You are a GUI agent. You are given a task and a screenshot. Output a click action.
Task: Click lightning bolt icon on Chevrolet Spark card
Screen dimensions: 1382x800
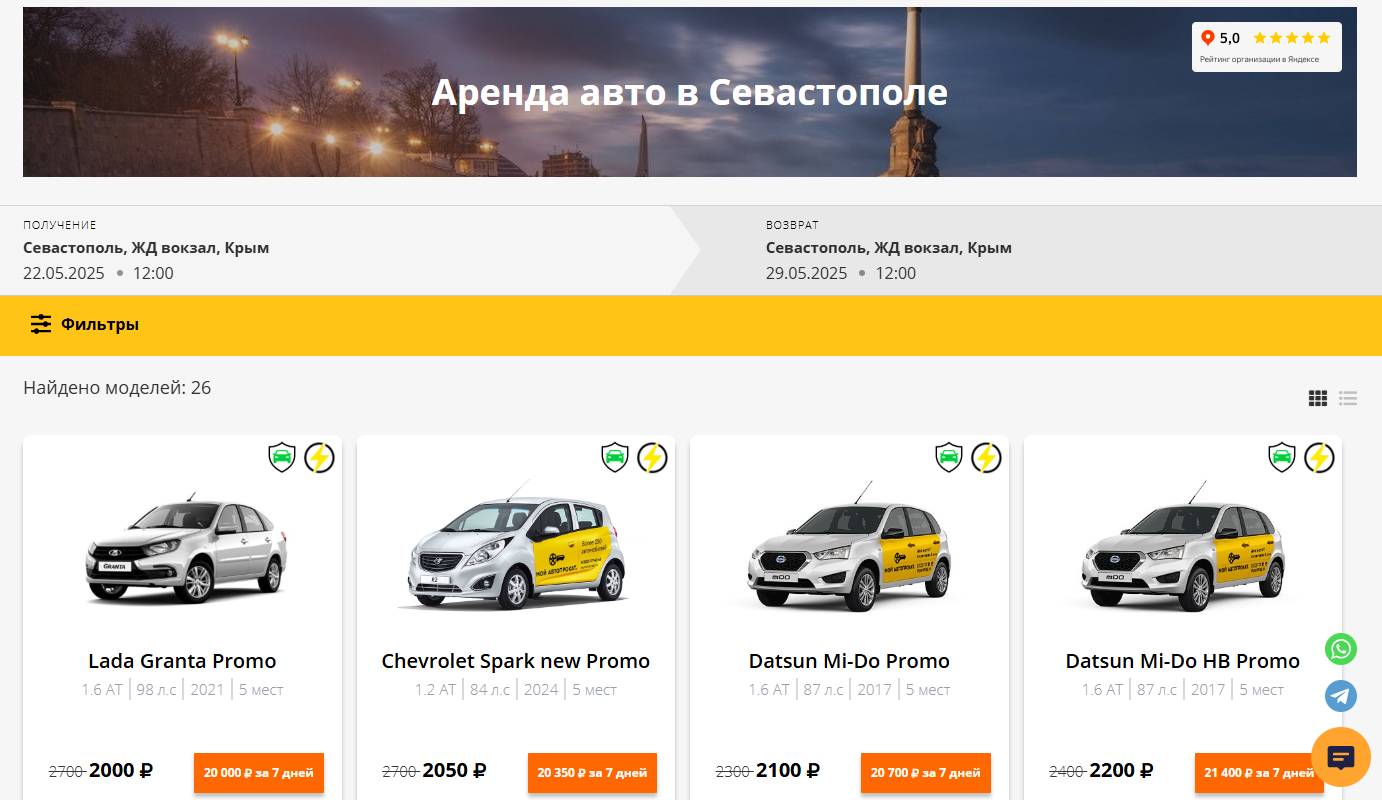(x=652, y=458)
